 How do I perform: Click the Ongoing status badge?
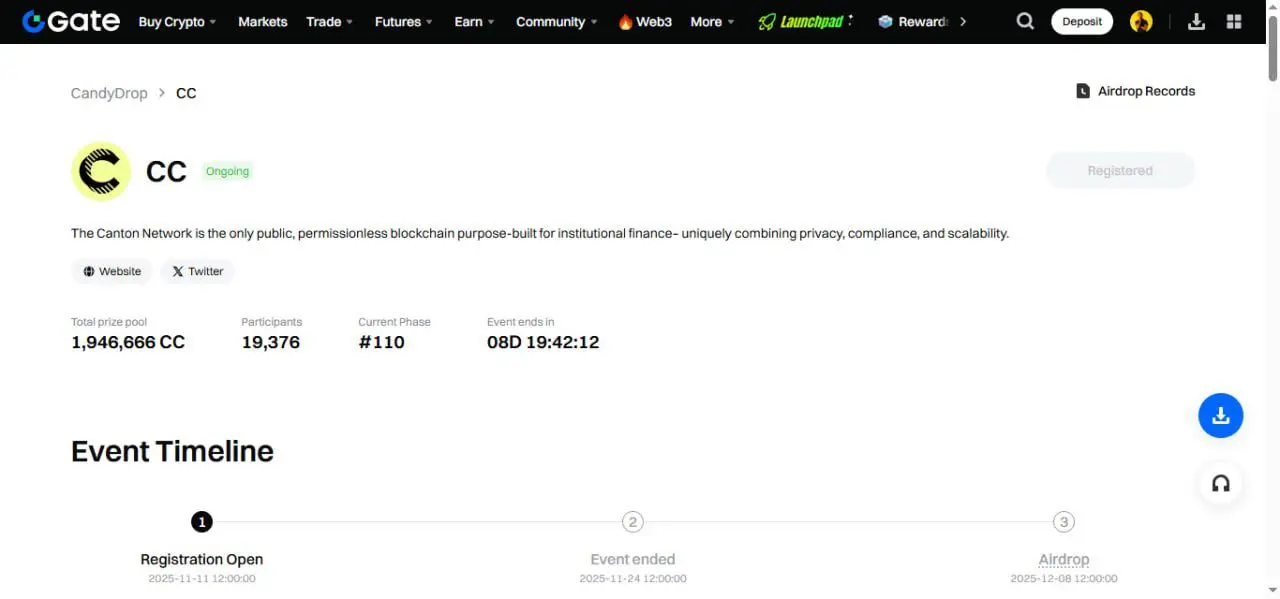pyautogui.click(x=227, y=171)
